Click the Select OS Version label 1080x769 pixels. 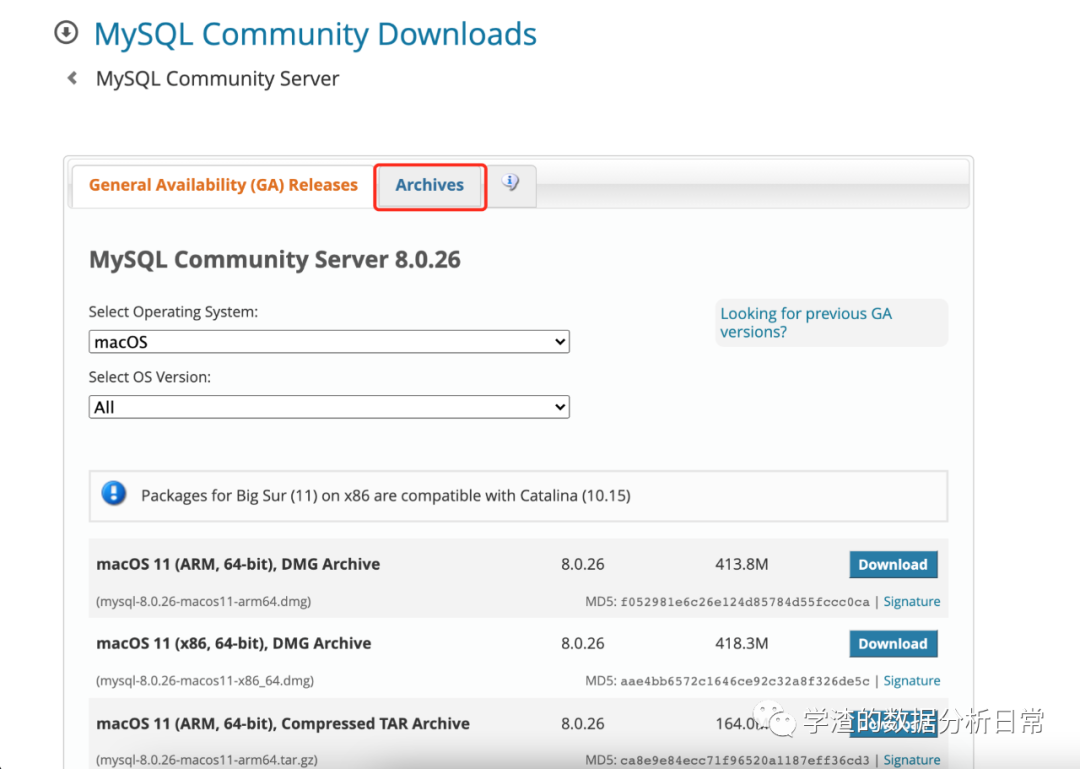[x=149, y=377]
